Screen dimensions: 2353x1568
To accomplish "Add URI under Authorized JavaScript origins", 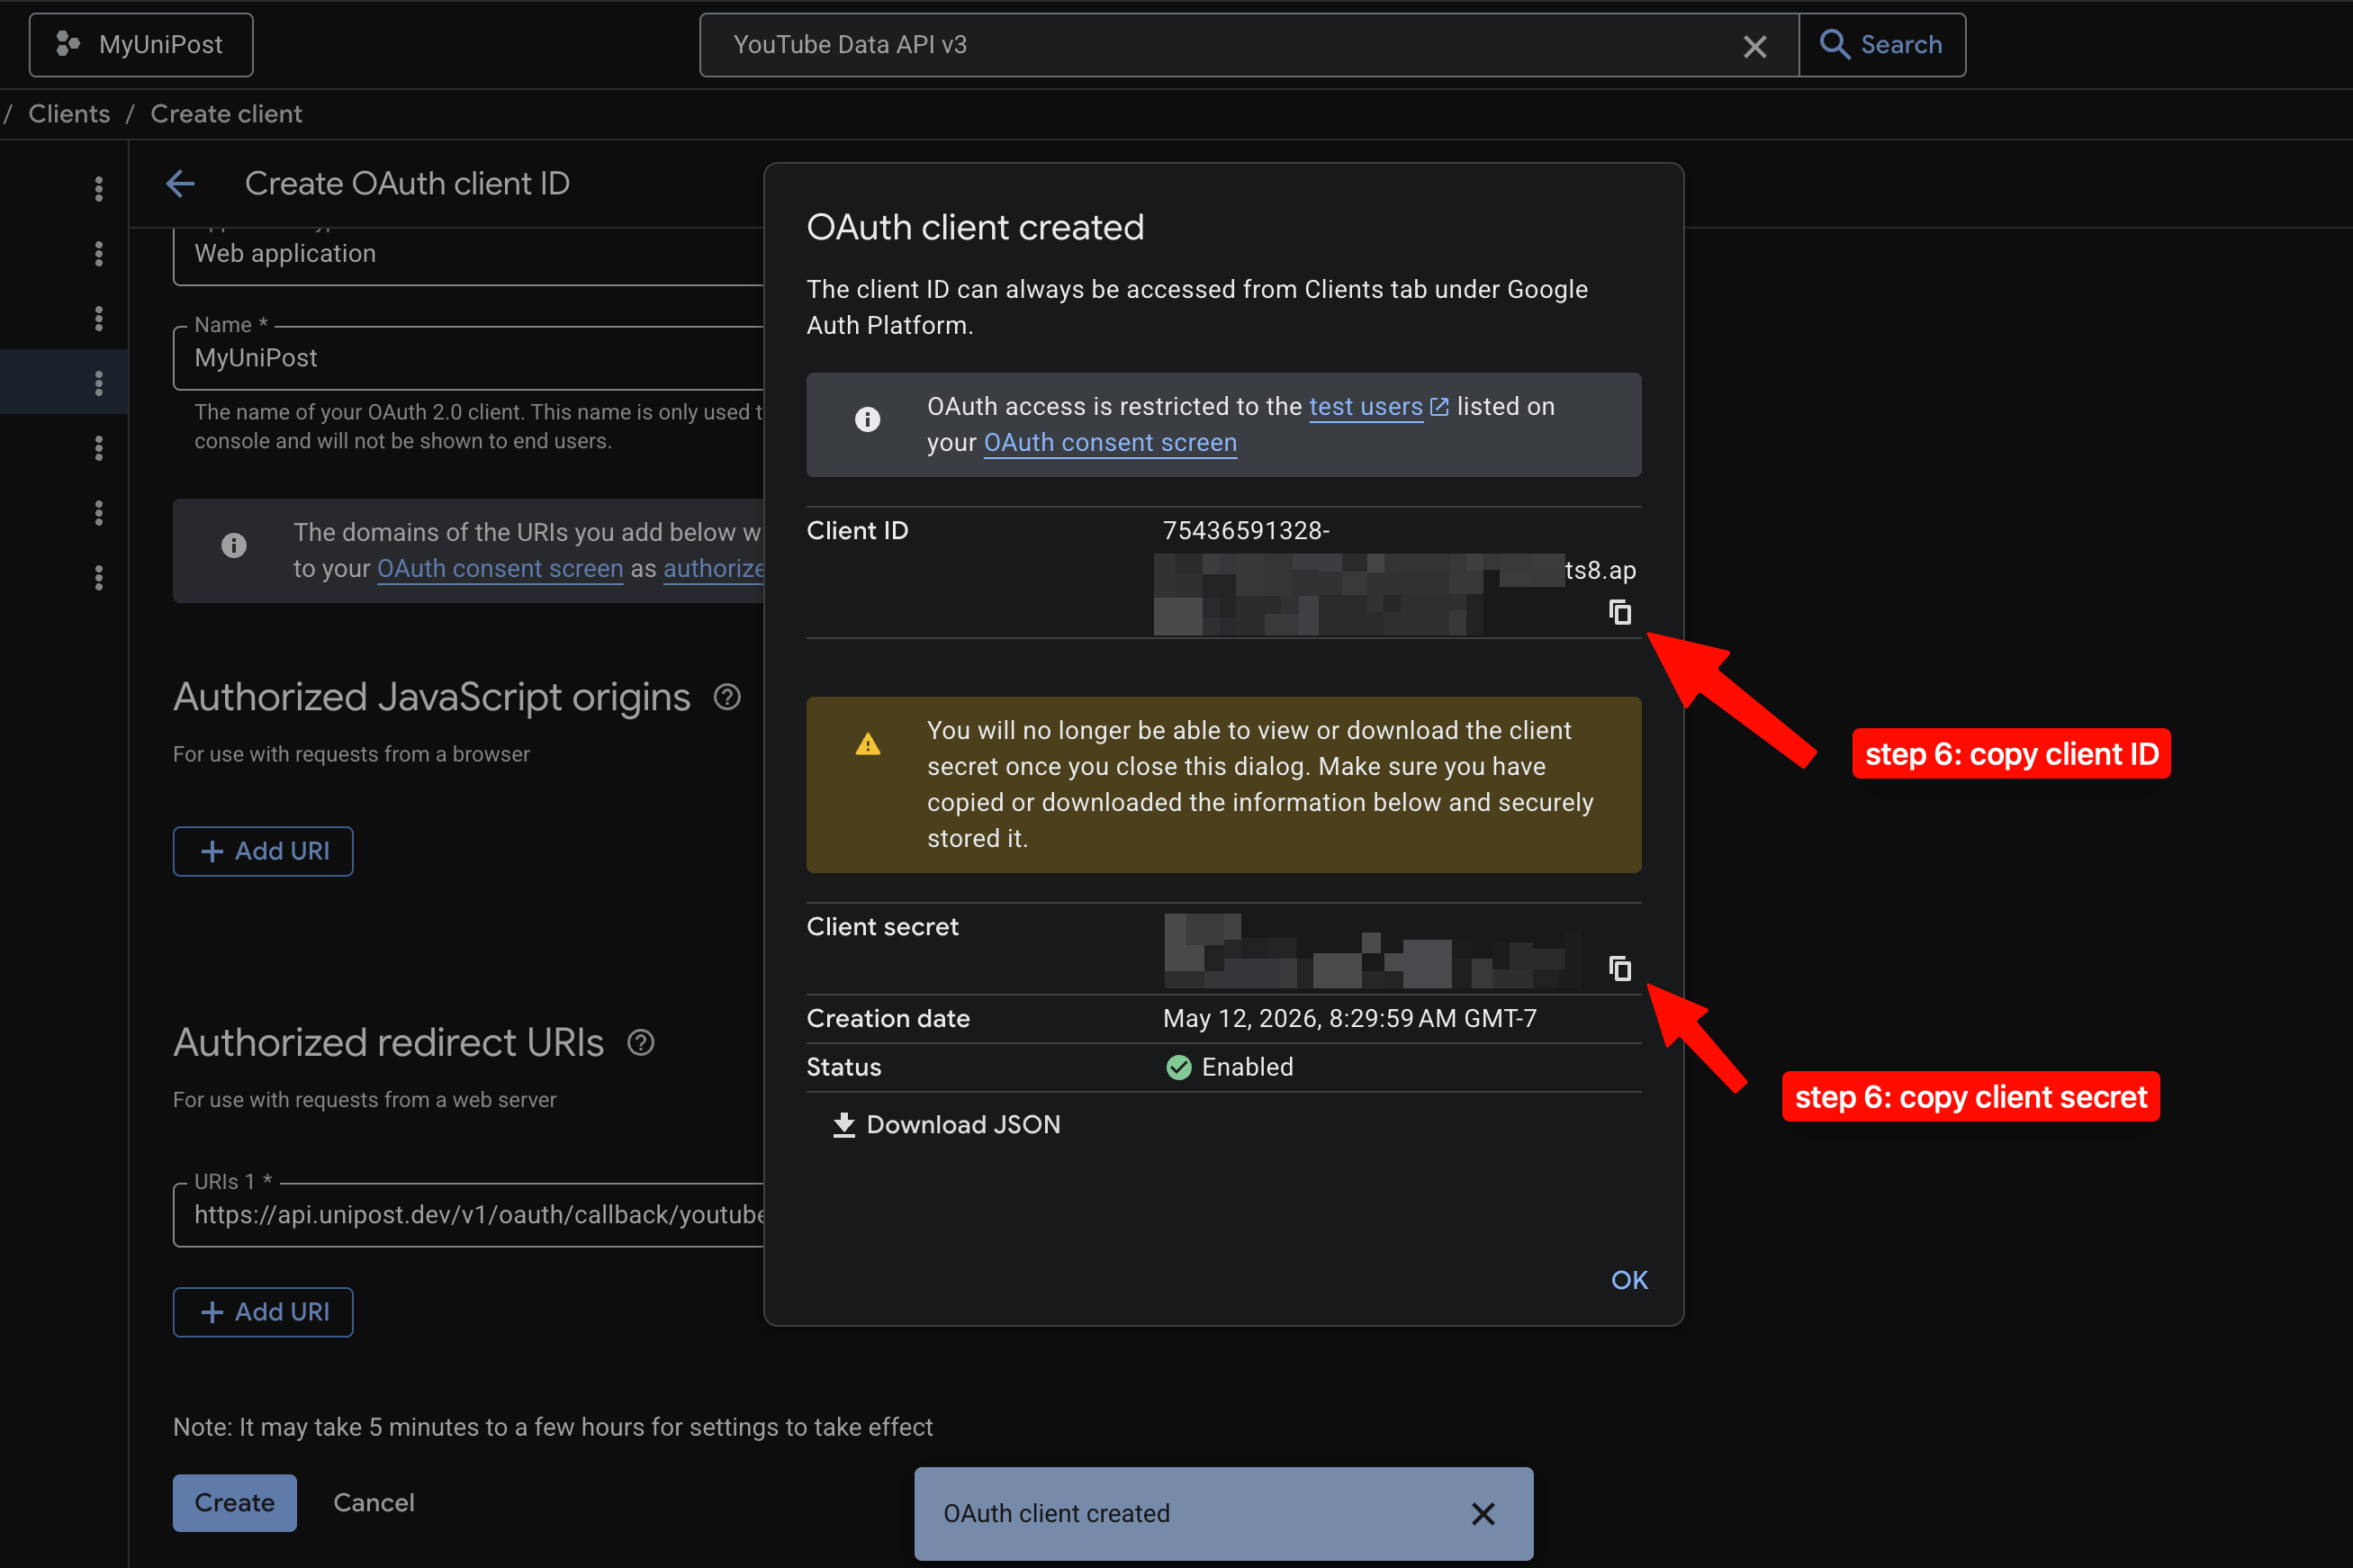I will pyautogui.click(x=263, y=851).
